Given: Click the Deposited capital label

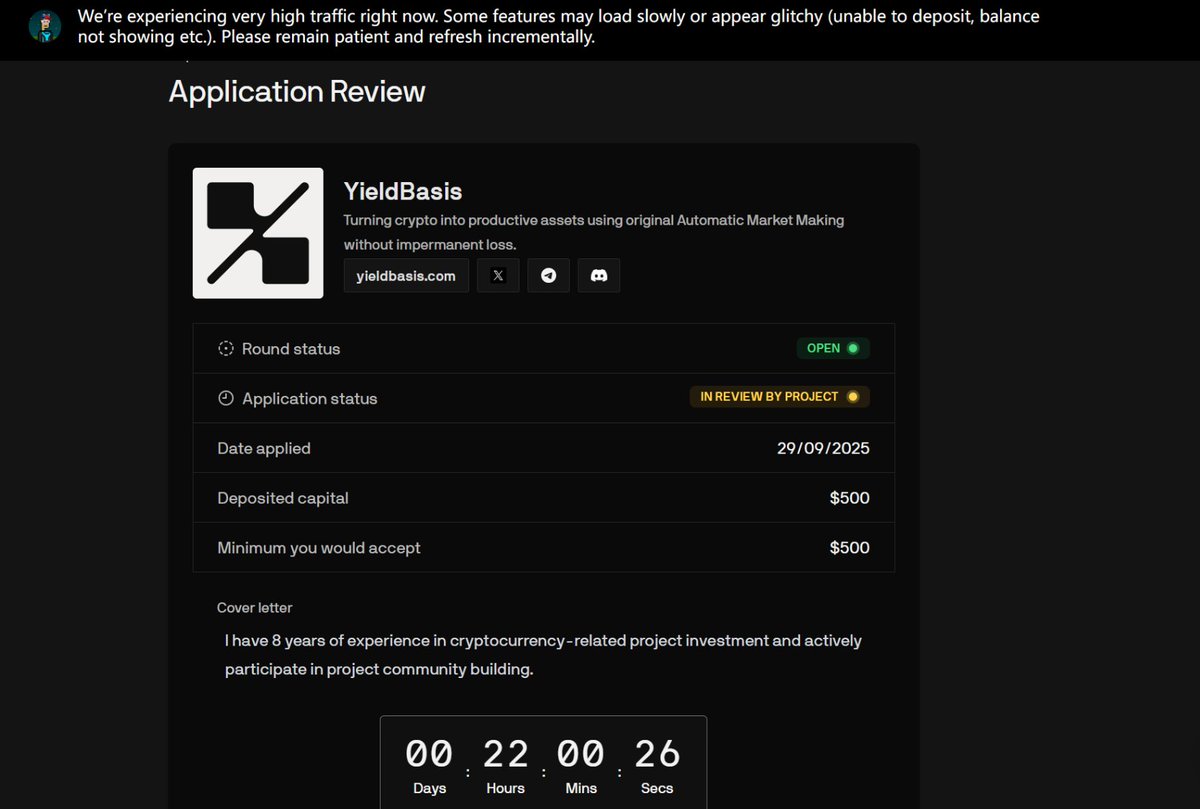Looking at the screenshot, I should [x=283, y=498].
